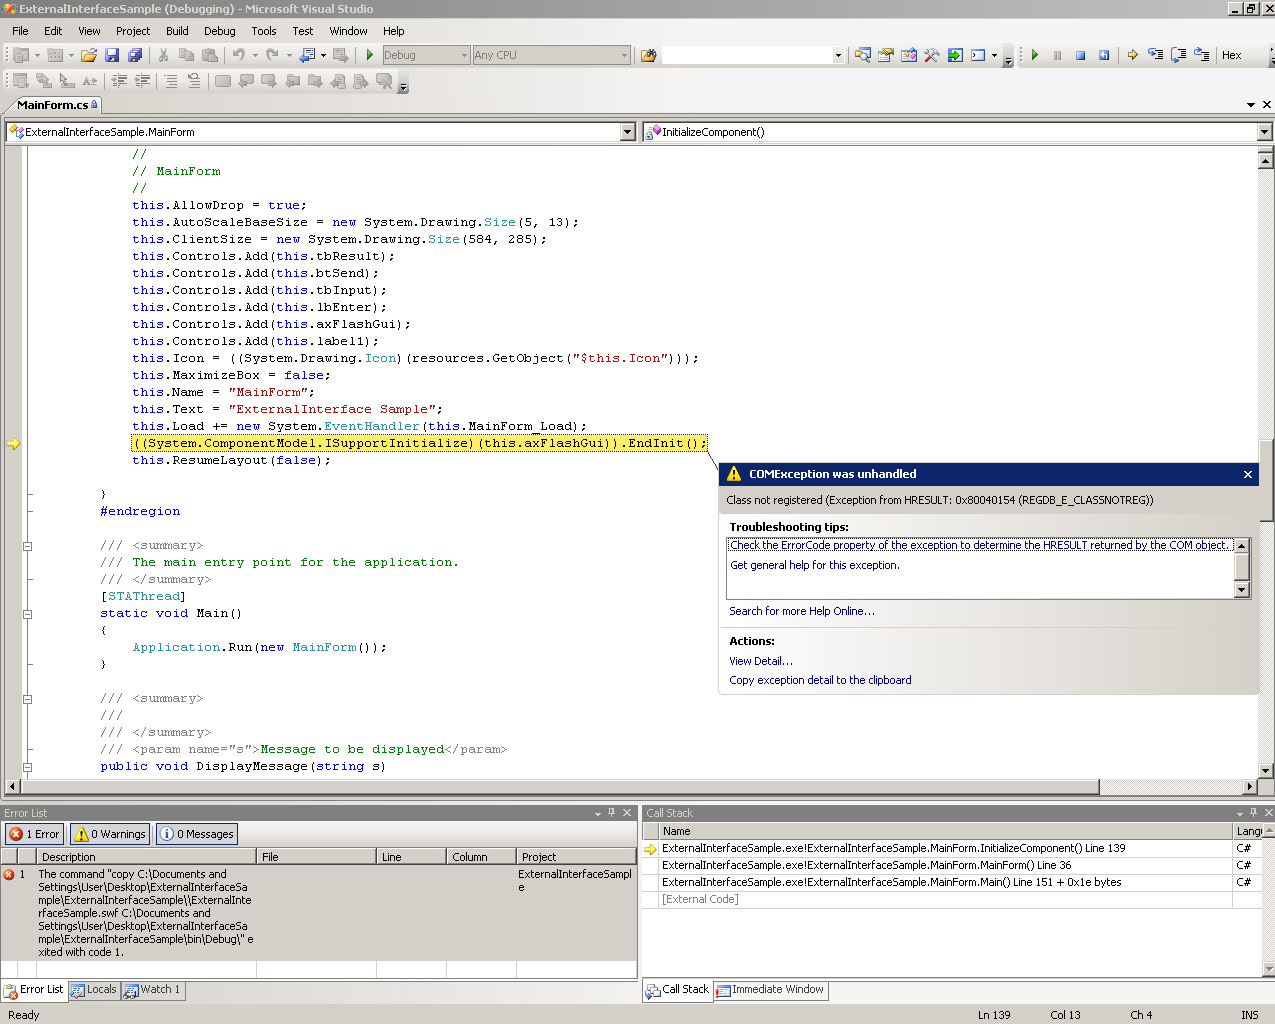The height and width of the screenshot is (1024, 1275).
Task: Click the Step Into icon
Action: click(1156, 55)
